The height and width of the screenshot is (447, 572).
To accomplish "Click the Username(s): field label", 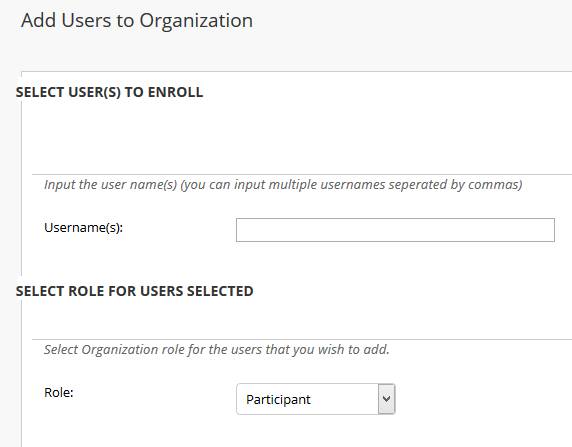I will [x=84, y=228].
